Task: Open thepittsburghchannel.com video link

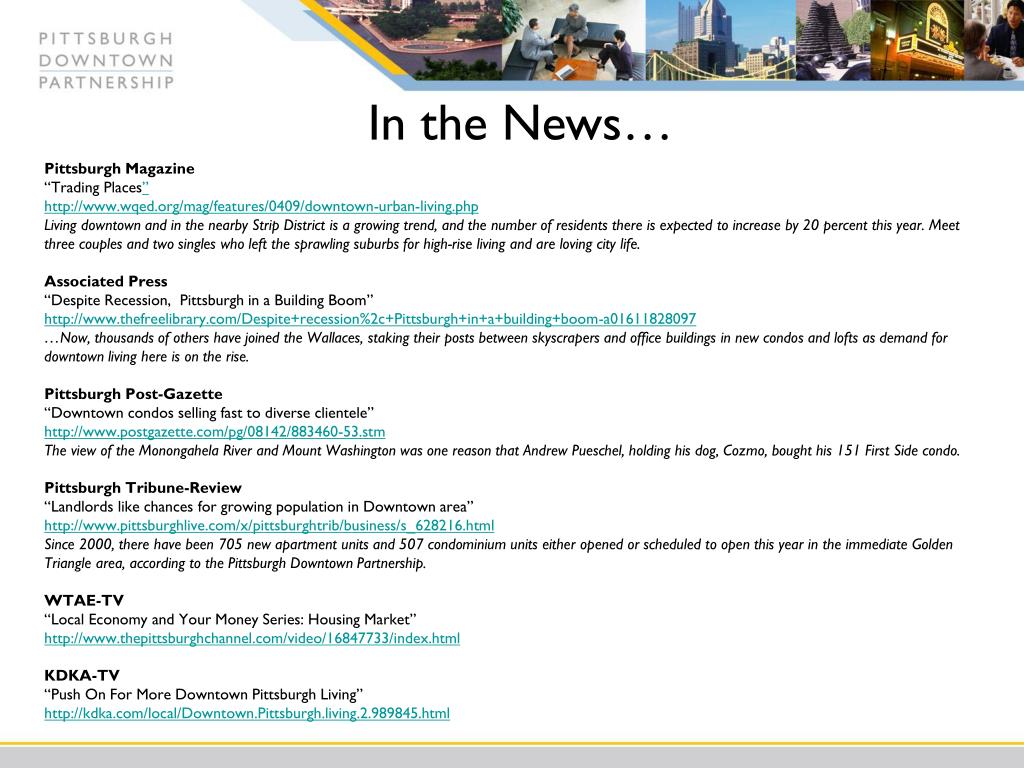Action: 252,638
